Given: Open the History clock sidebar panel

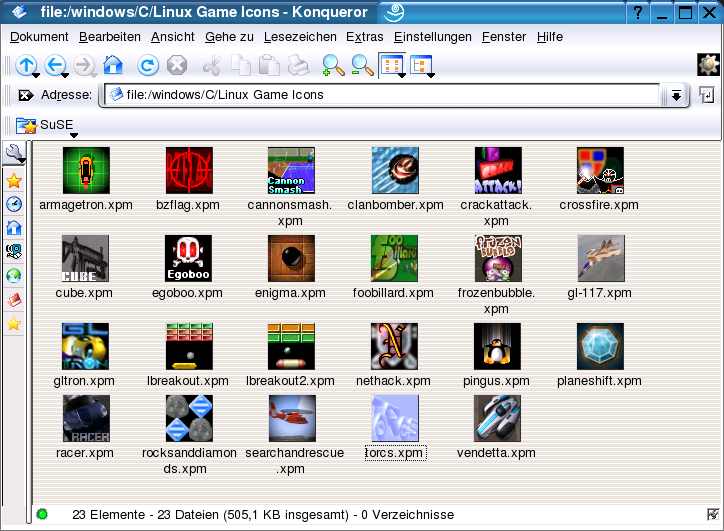Looking at the screenshot, I should click(x=14, y=204).
